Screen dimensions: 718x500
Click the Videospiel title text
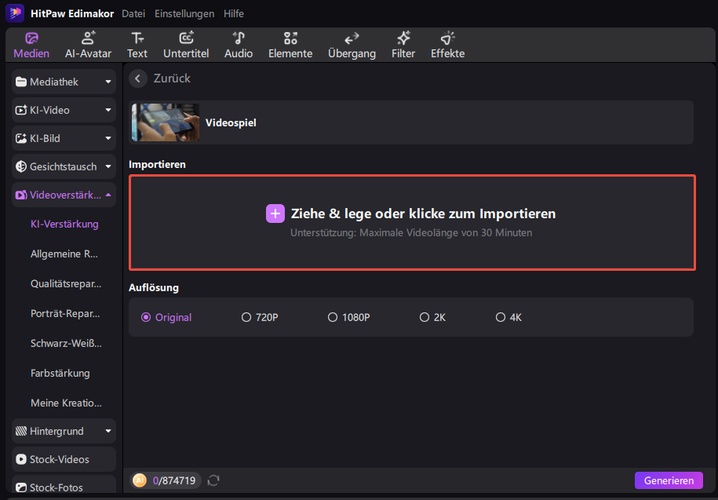[231, 123]
